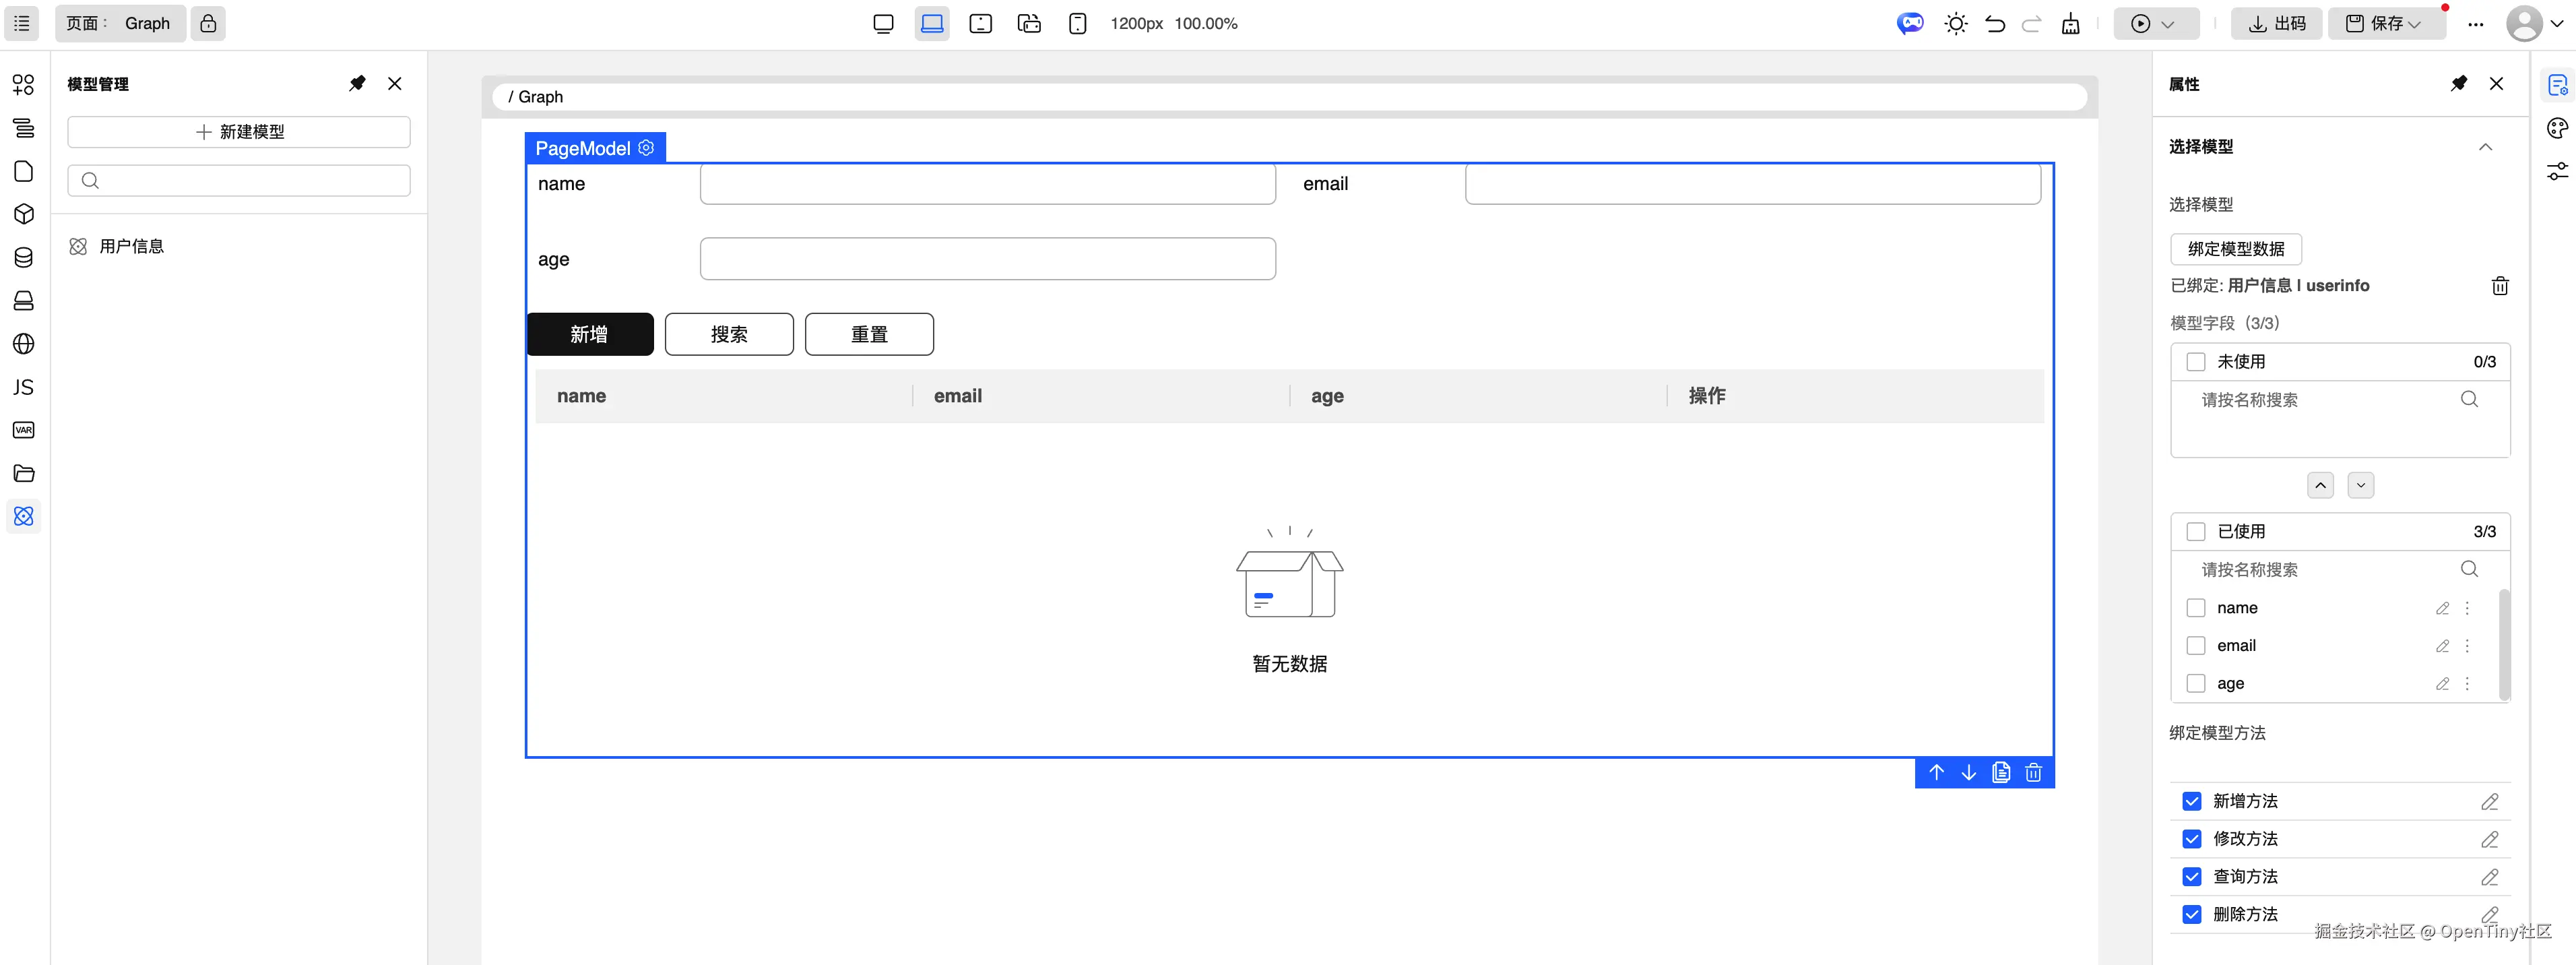2576x965 pixels.
Task: Expand the preview play dropdown
Action: pos(2167,24)
